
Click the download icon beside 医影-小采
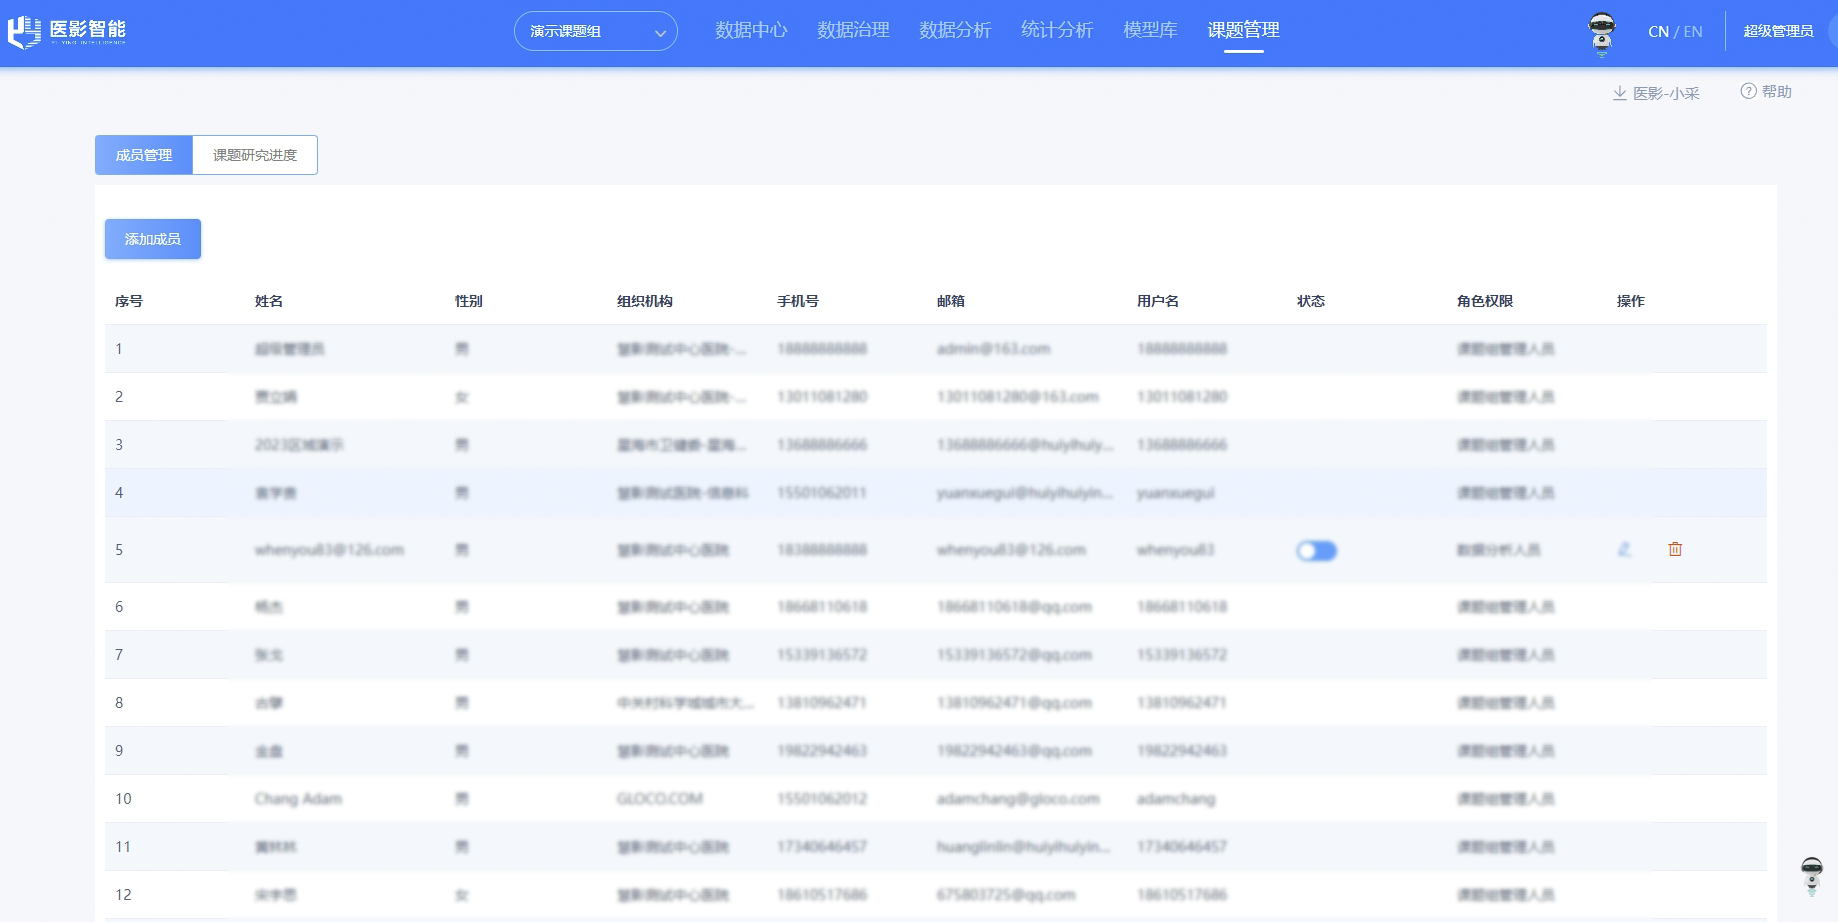1619,93
